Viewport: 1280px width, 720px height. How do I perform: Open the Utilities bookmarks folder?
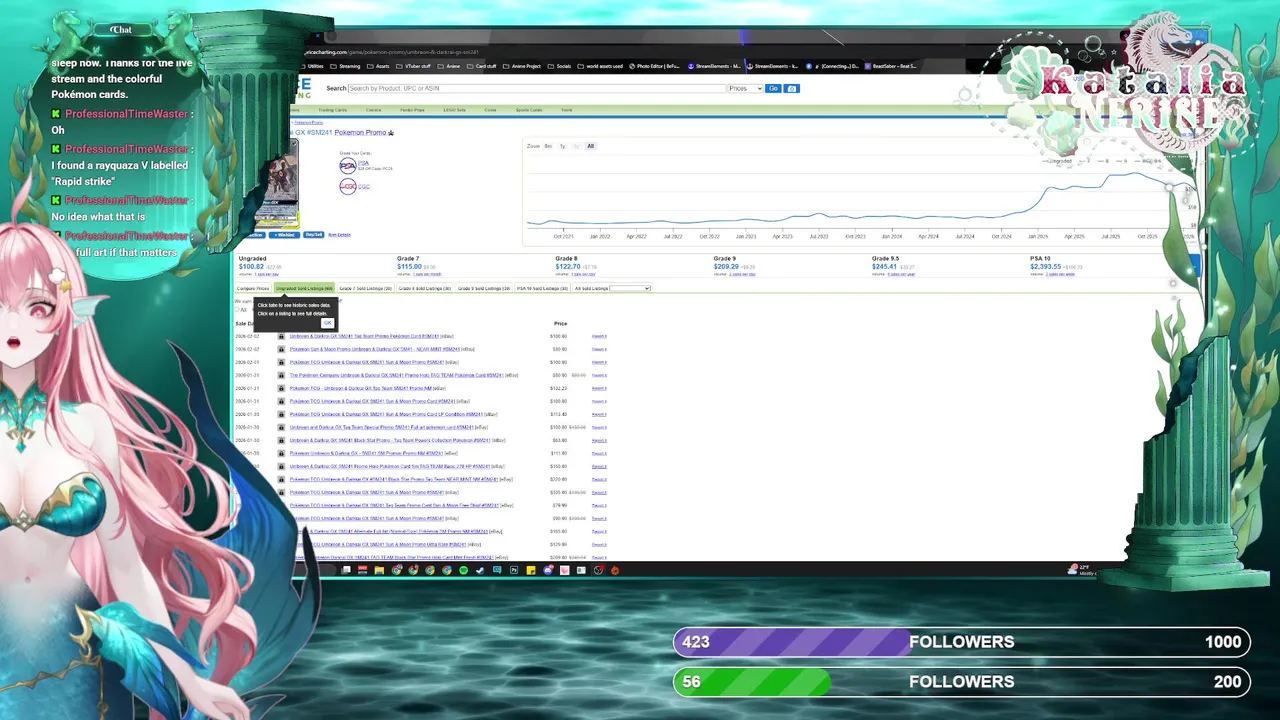coord(312,66)
